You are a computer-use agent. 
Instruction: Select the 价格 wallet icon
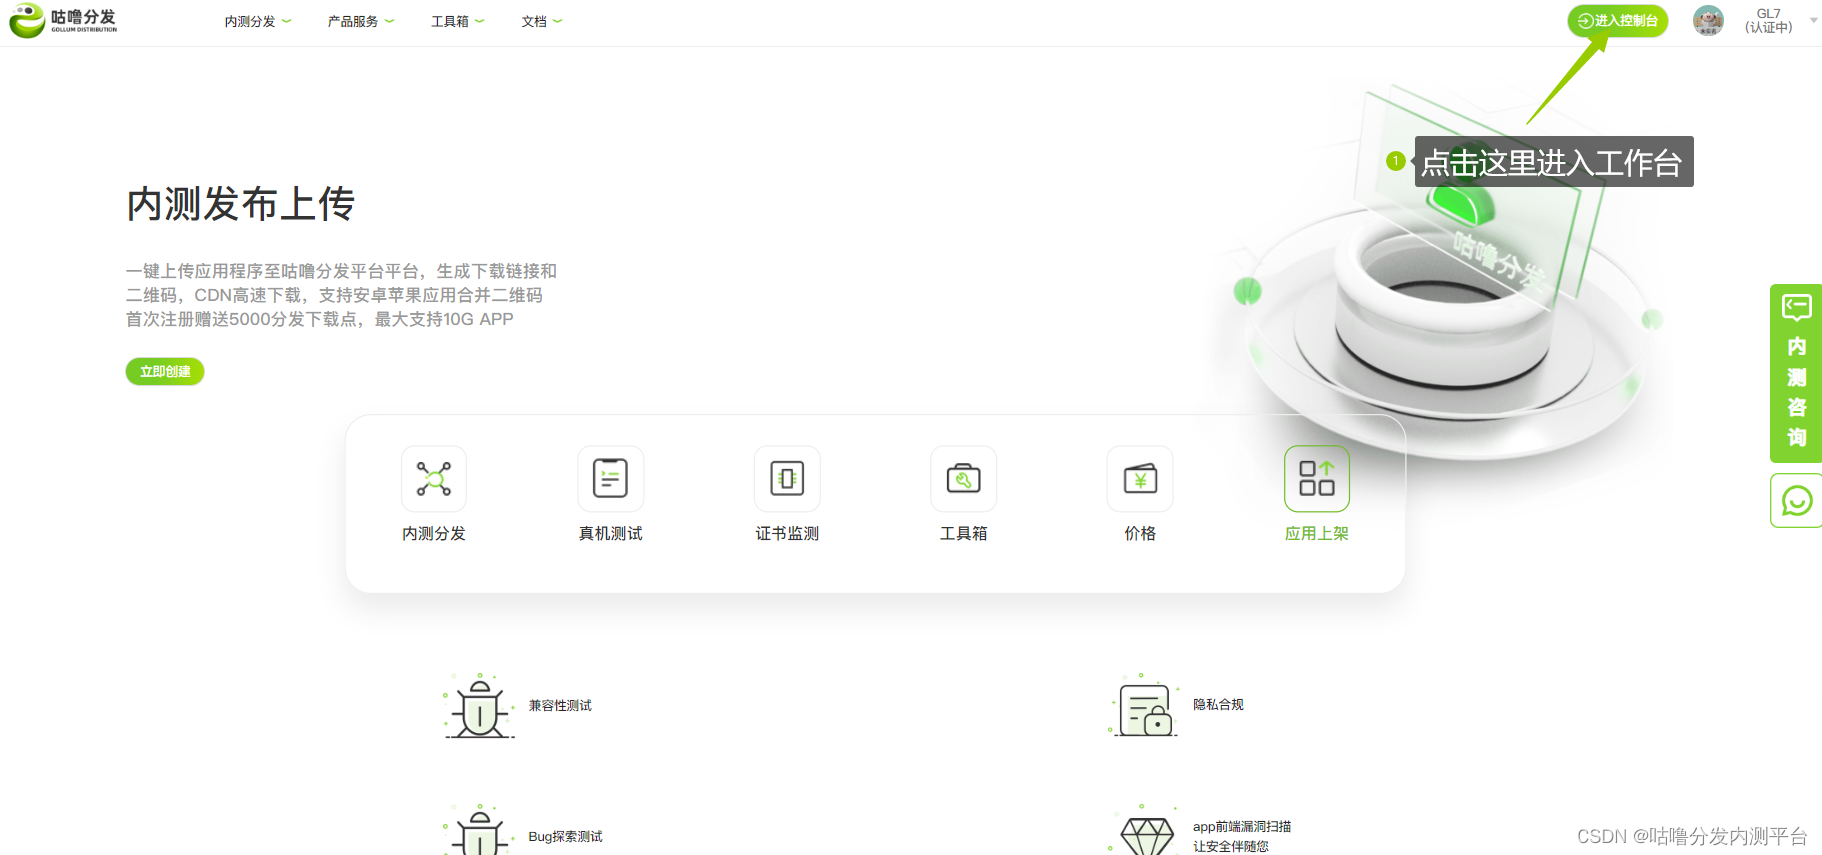click(x=1140, y=479)
